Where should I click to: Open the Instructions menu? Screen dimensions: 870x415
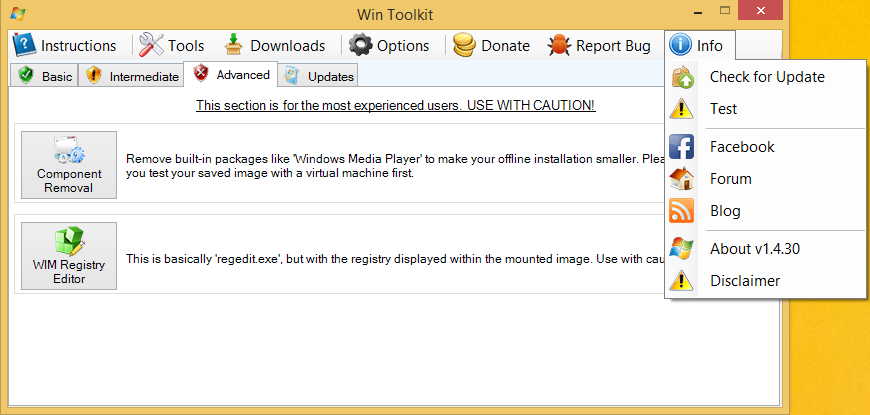65,45
